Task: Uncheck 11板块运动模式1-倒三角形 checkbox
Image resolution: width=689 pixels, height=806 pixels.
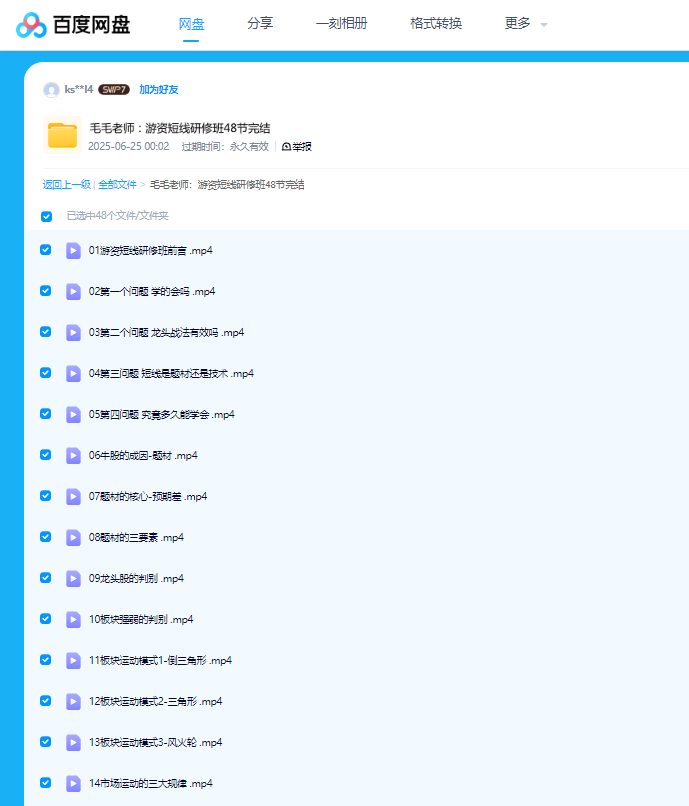Action: point(46,660)
